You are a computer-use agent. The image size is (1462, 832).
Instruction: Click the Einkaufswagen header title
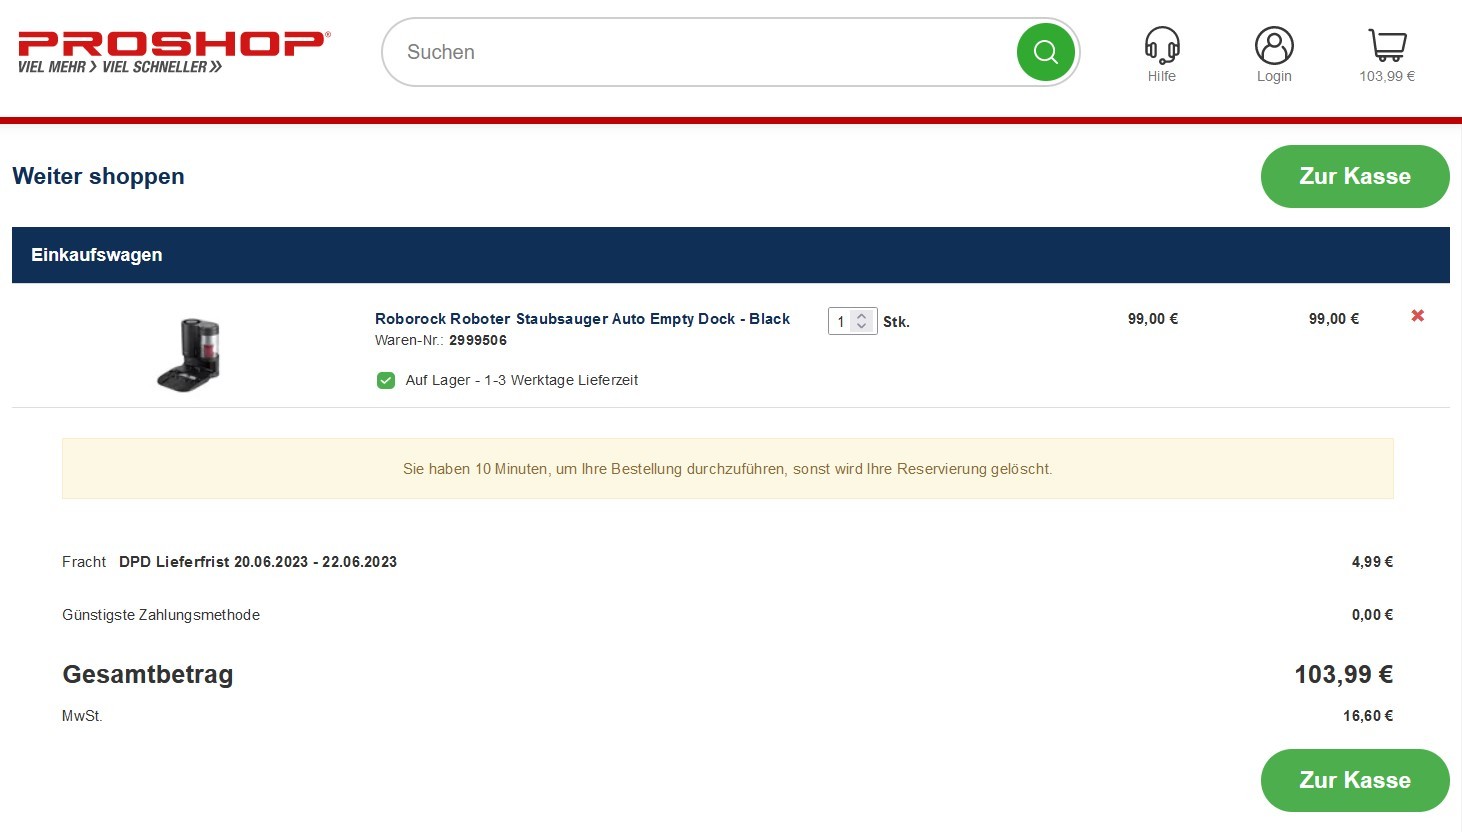pyautogui.click(x=96, y=255)
